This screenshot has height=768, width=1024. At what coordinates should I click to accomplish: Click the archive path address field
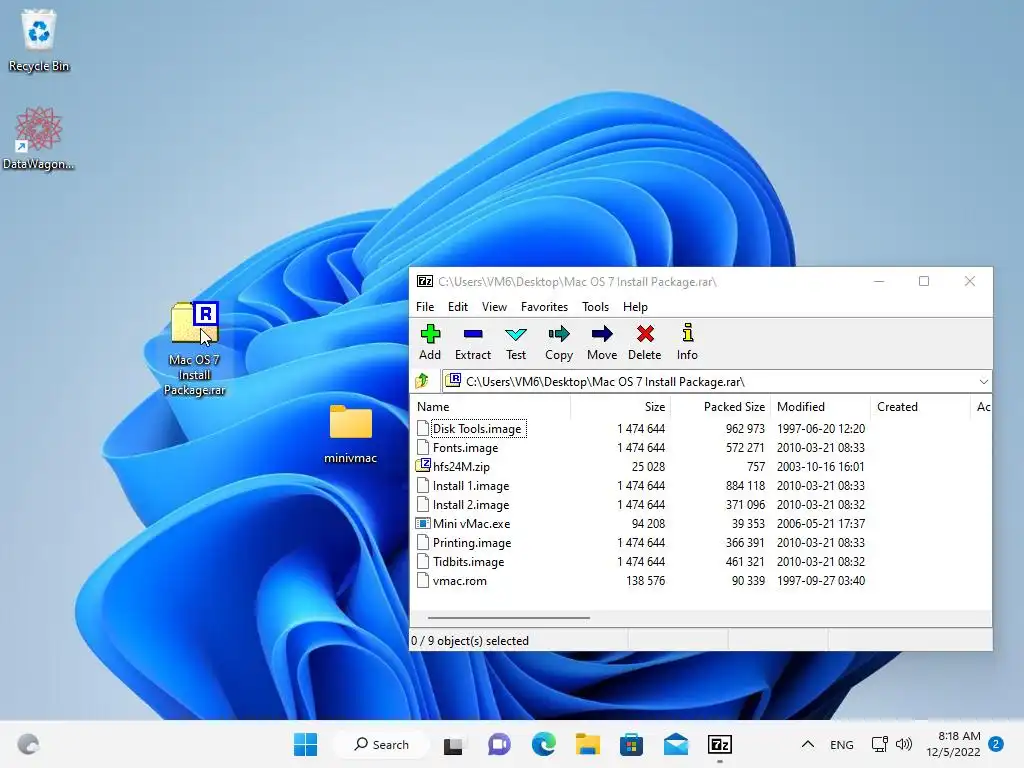coord(716,381)
